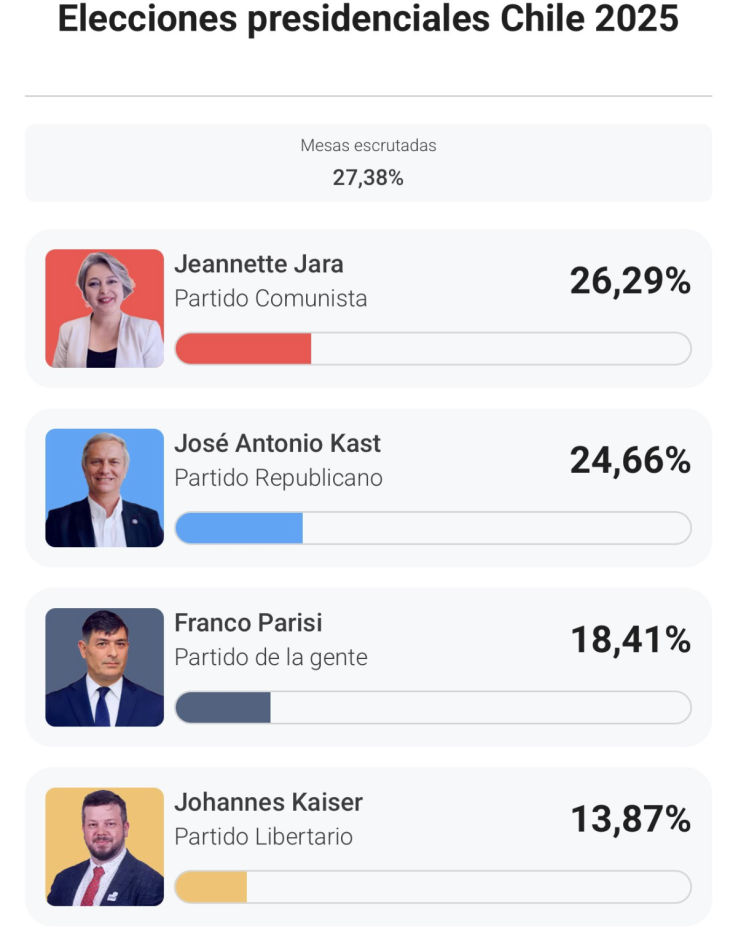Select the Franco Parisi name
This screenshot has width=730, height=936.
pos(249,623)
